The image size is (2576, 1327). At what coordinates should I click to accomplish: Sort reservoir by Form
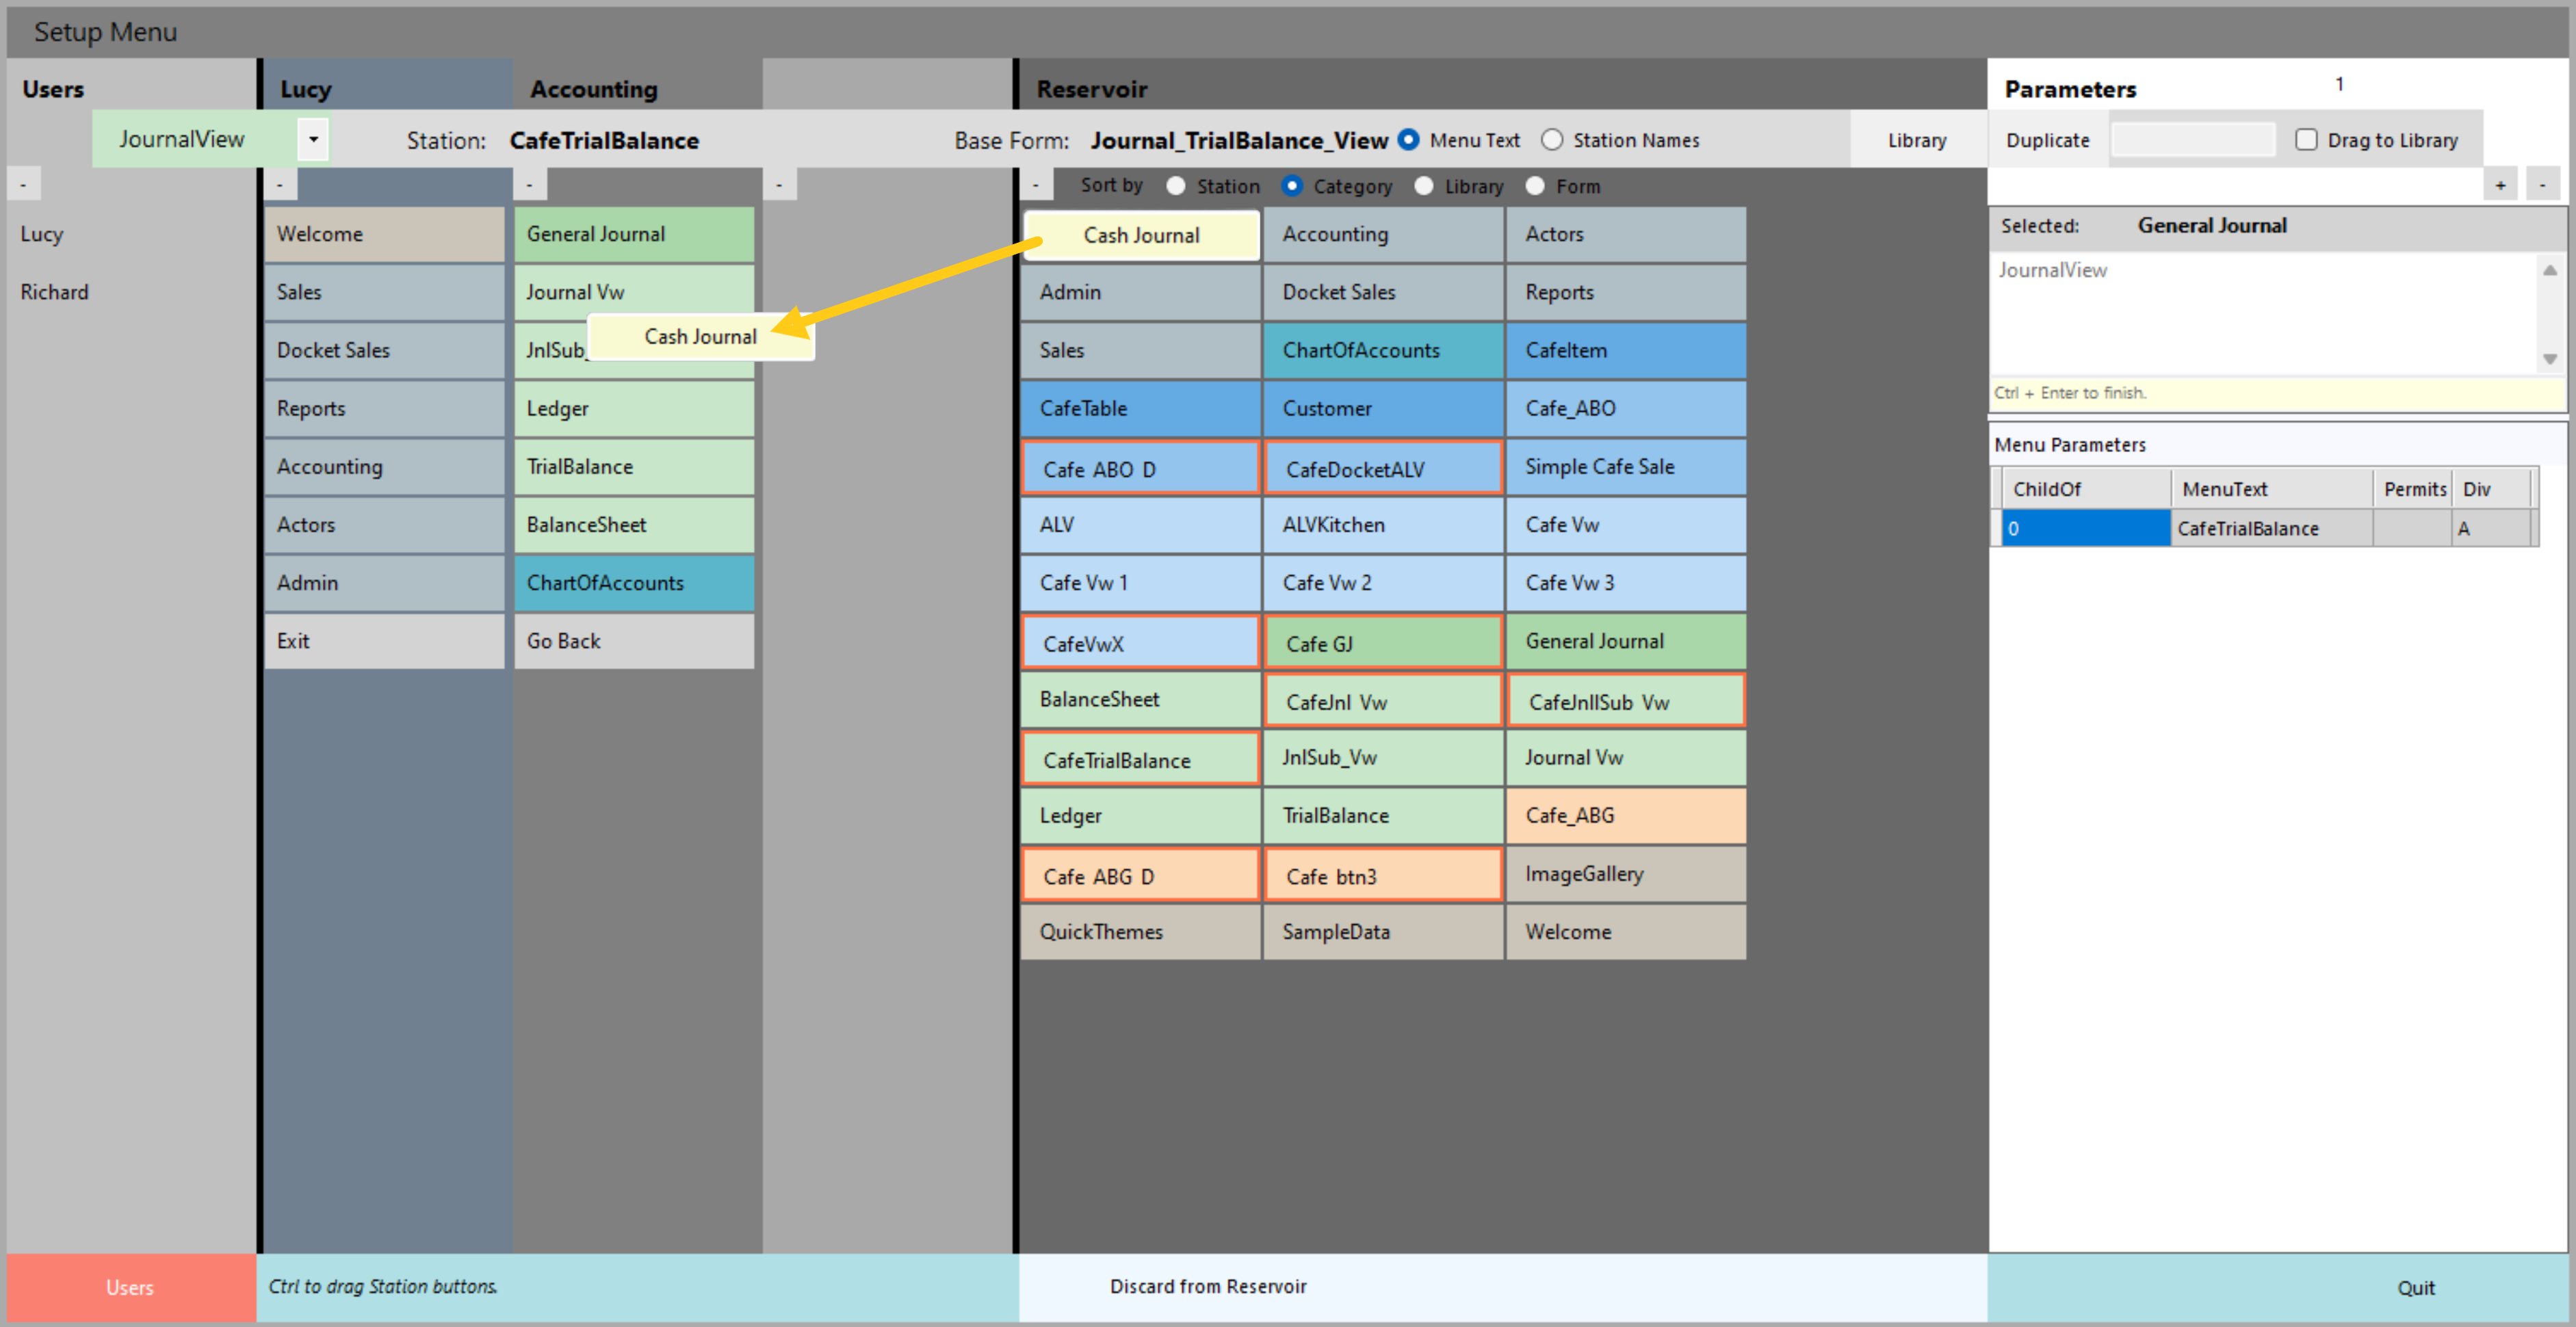coord(1535,186)
